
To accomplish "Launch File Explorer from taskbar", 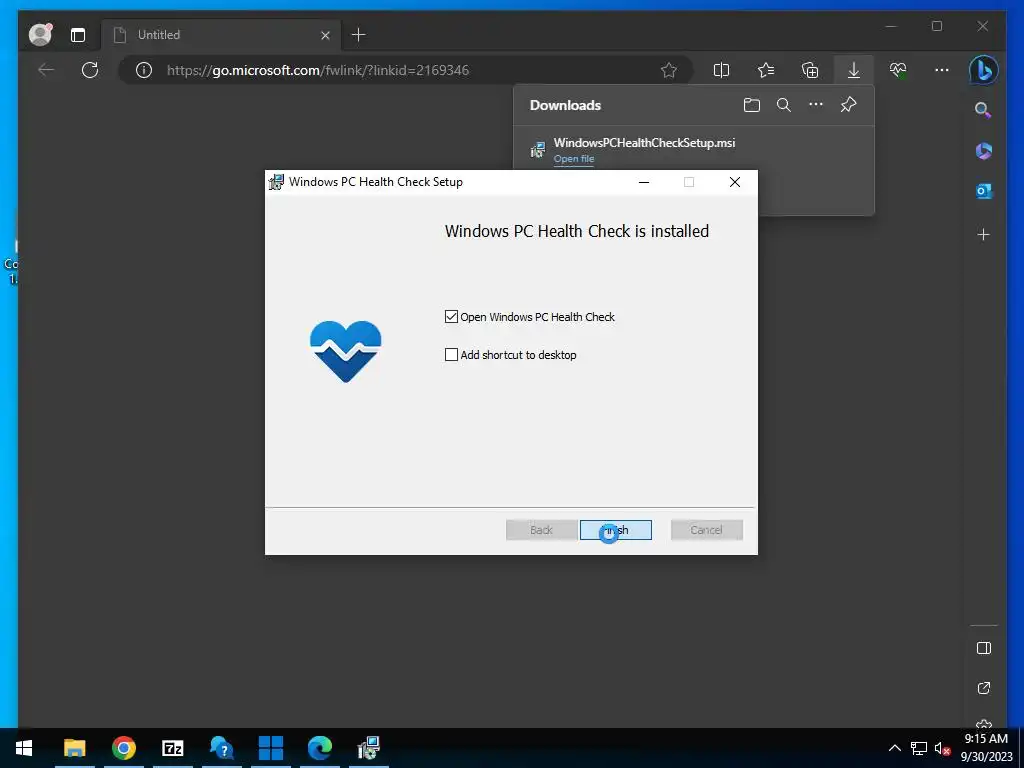I will 75,748.
